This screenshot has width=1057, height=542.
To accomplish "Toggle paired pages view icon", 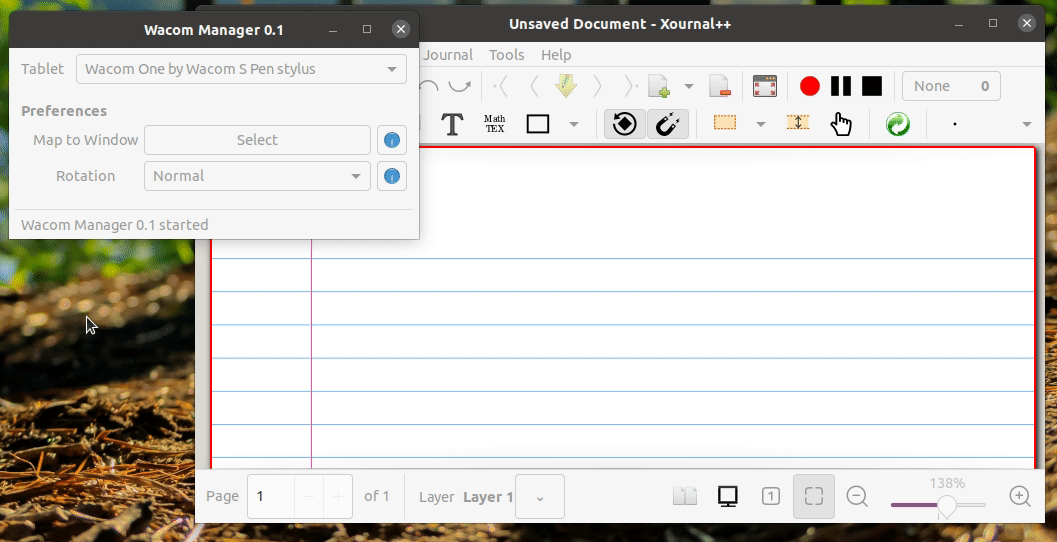I will (x=685, y=497).
